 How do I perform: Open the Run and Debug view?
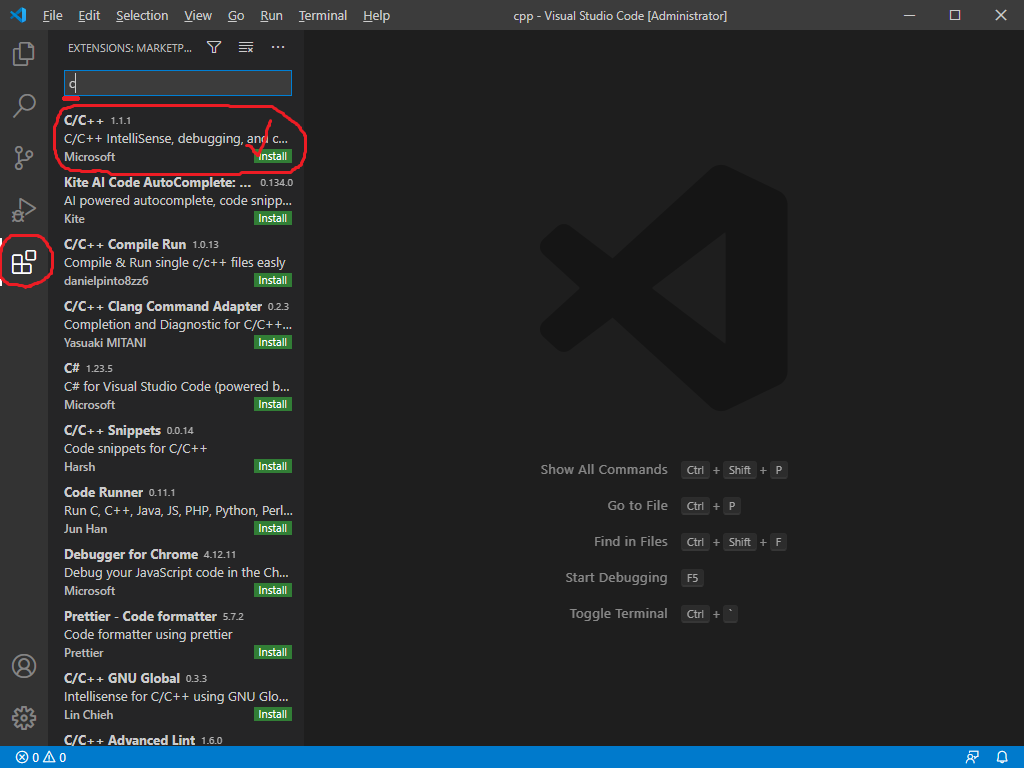24,209
